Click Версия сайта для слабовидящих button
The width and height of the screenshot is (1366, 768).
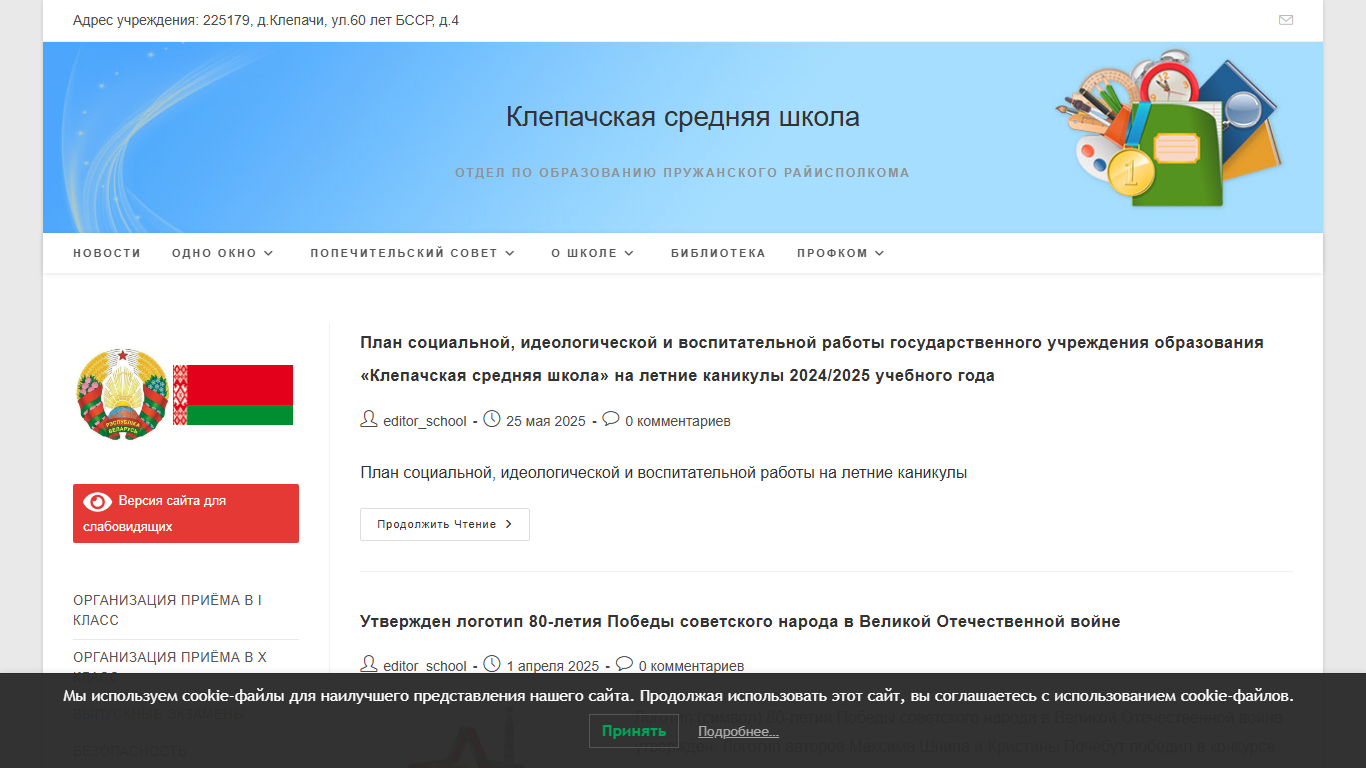point(186,513)
